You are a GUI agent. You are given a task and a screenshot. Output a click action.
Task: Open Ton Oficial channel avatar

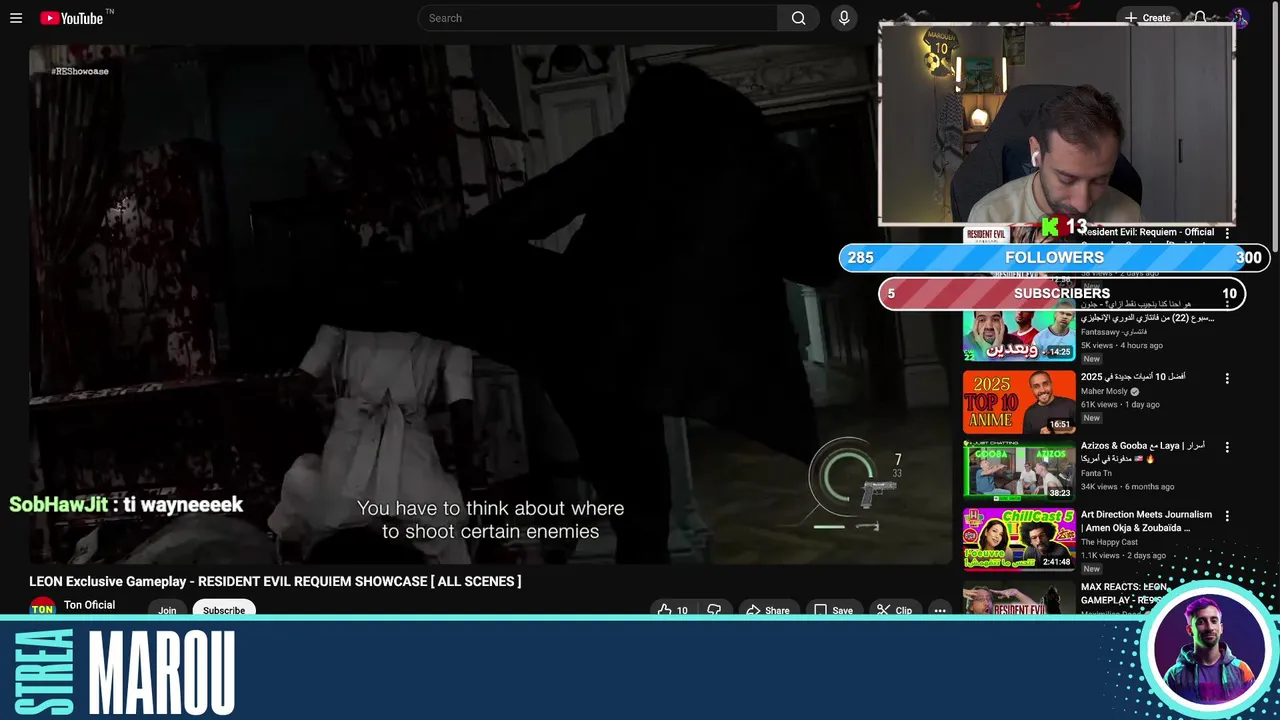42,608
